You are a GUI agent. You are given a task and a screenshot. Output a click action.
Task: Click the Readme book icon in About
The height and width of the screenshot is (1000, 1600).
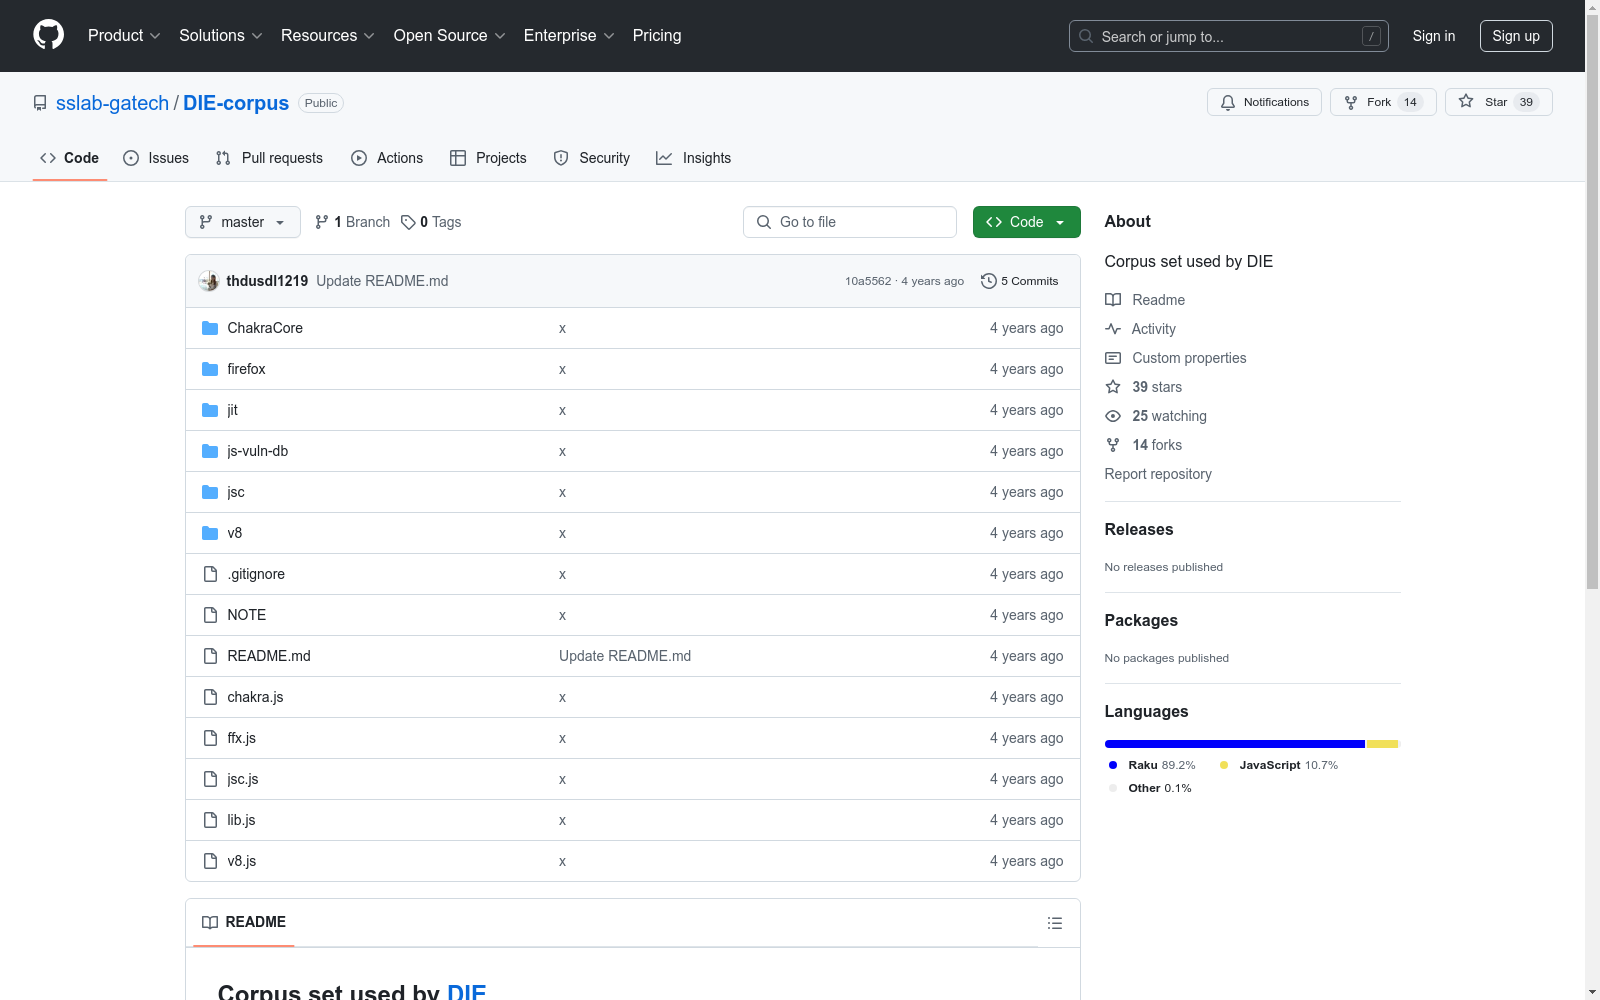(x=1113, y=300)
